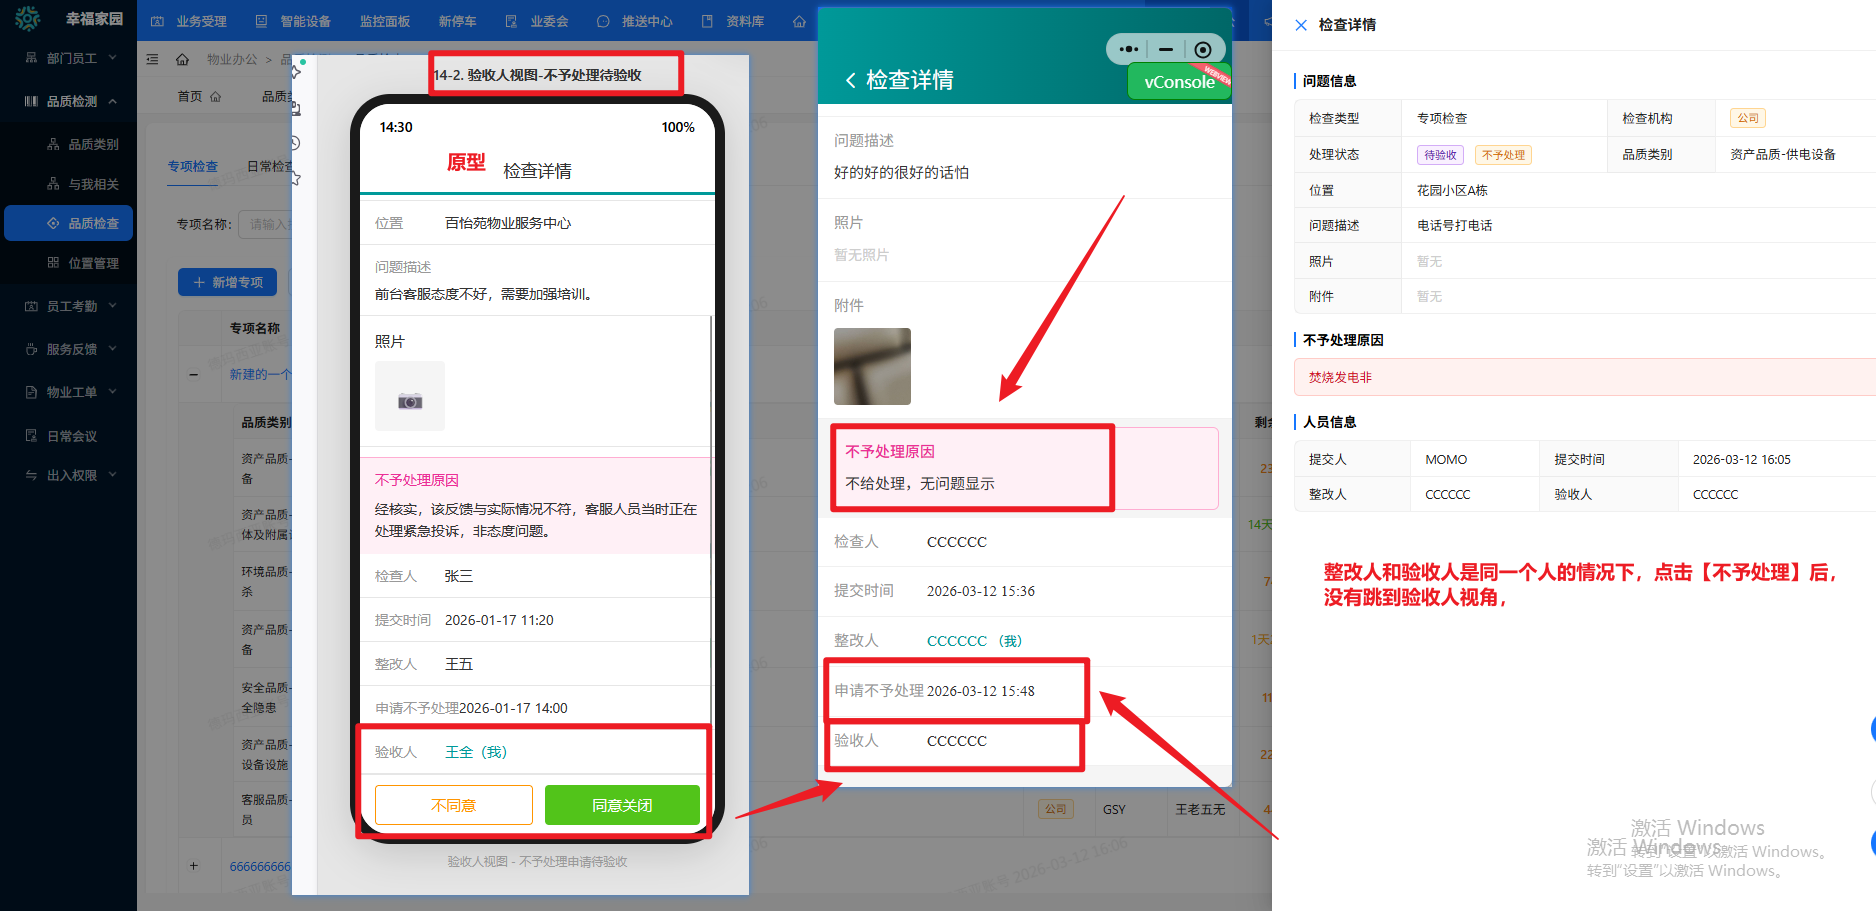Collapse the 新建的一个 table row
The width and height of the screenshot is (1876, 911).
pyautogui.click(x=194, y=374)
